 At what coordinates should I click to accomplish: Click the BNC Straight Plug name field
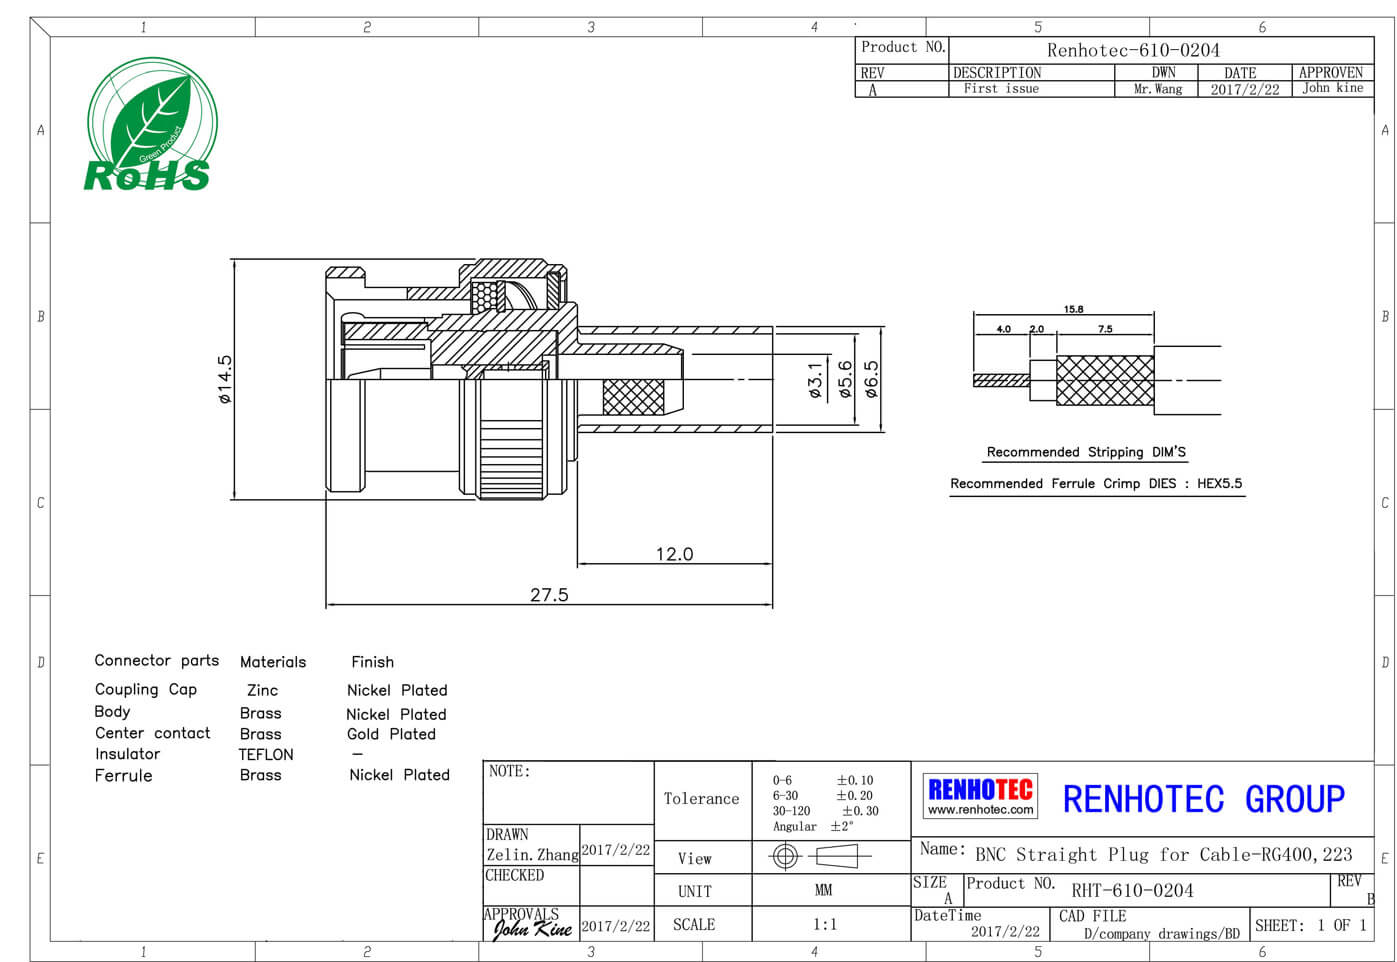(x=1163, y=855)
